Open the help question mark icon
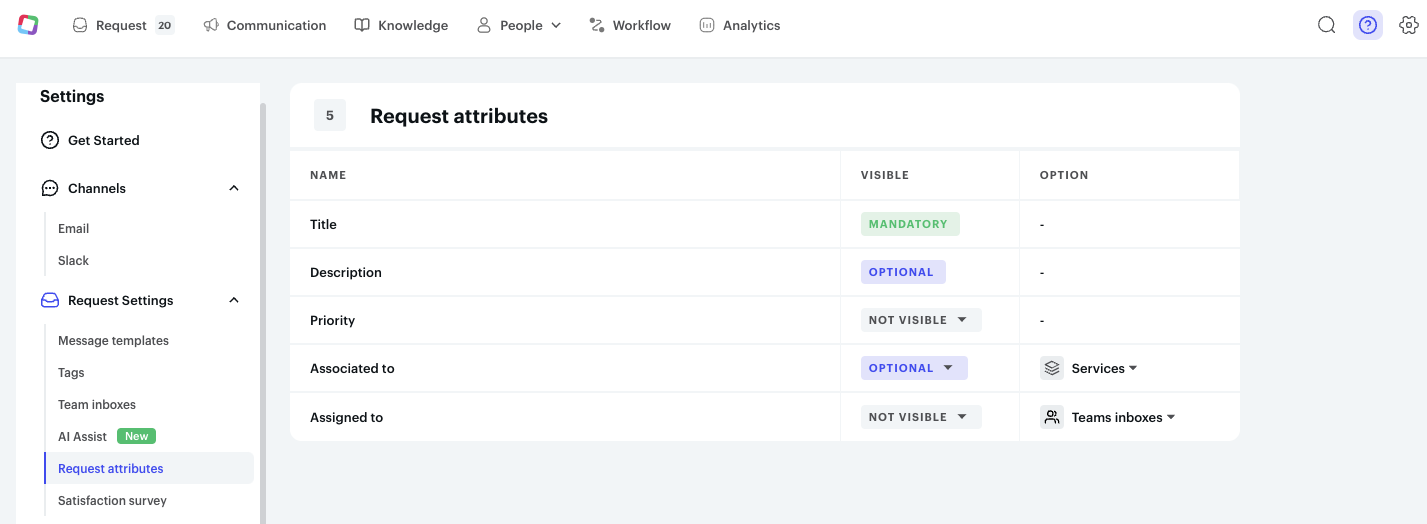 pos(1368,25)
